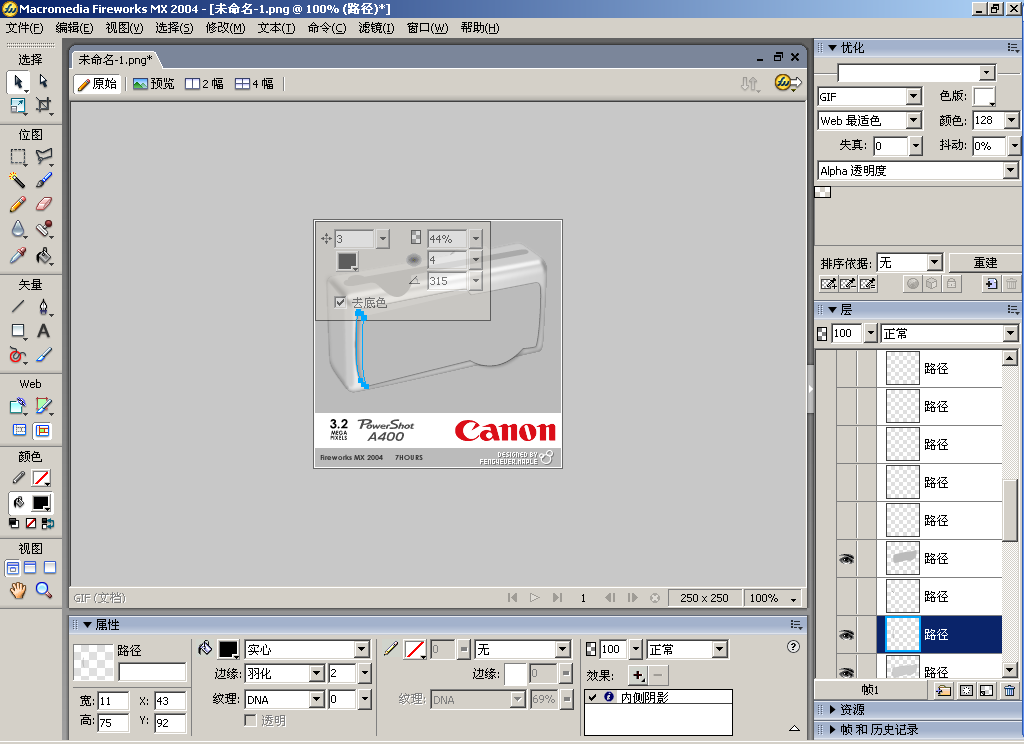
Task: Switch to the 预览 tab
Action: pos(153,84)
